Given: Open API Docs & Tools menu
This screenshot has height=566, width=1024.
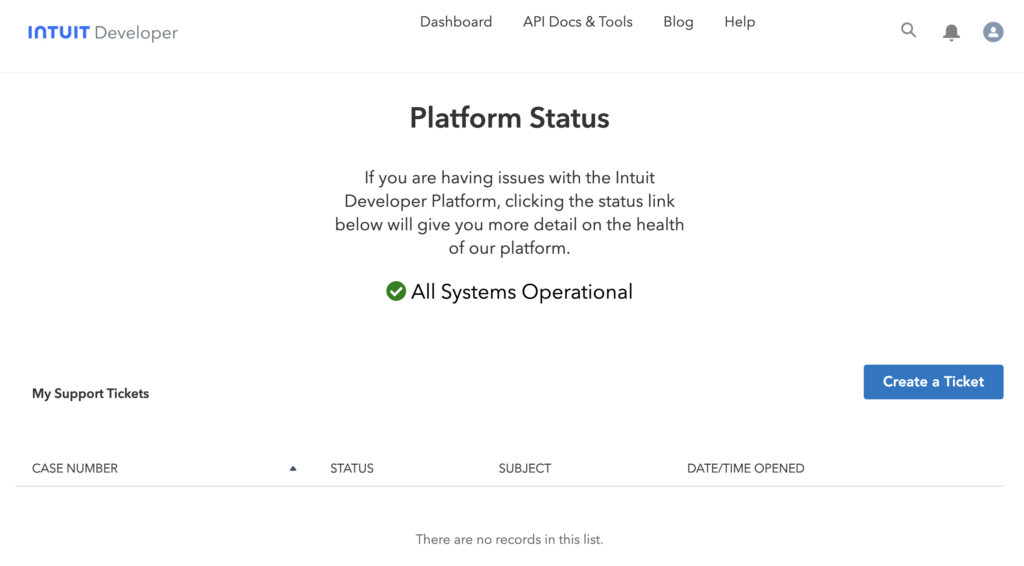Looking at the screenshot, I should point(577,22).
